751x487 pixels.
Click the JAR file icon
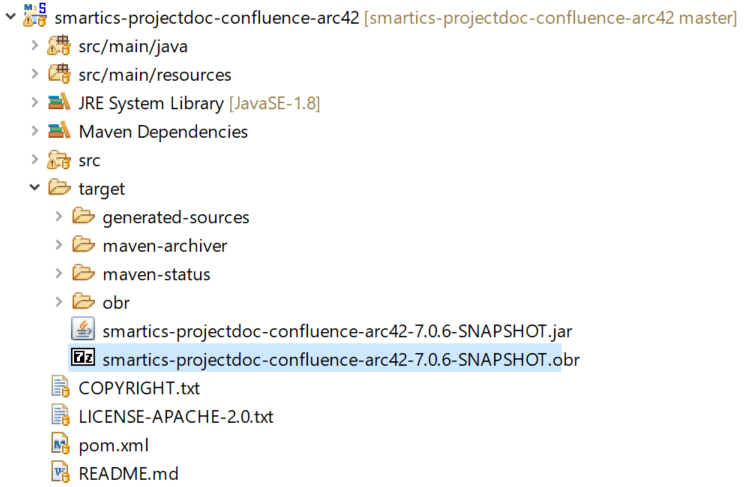(83, 330)
